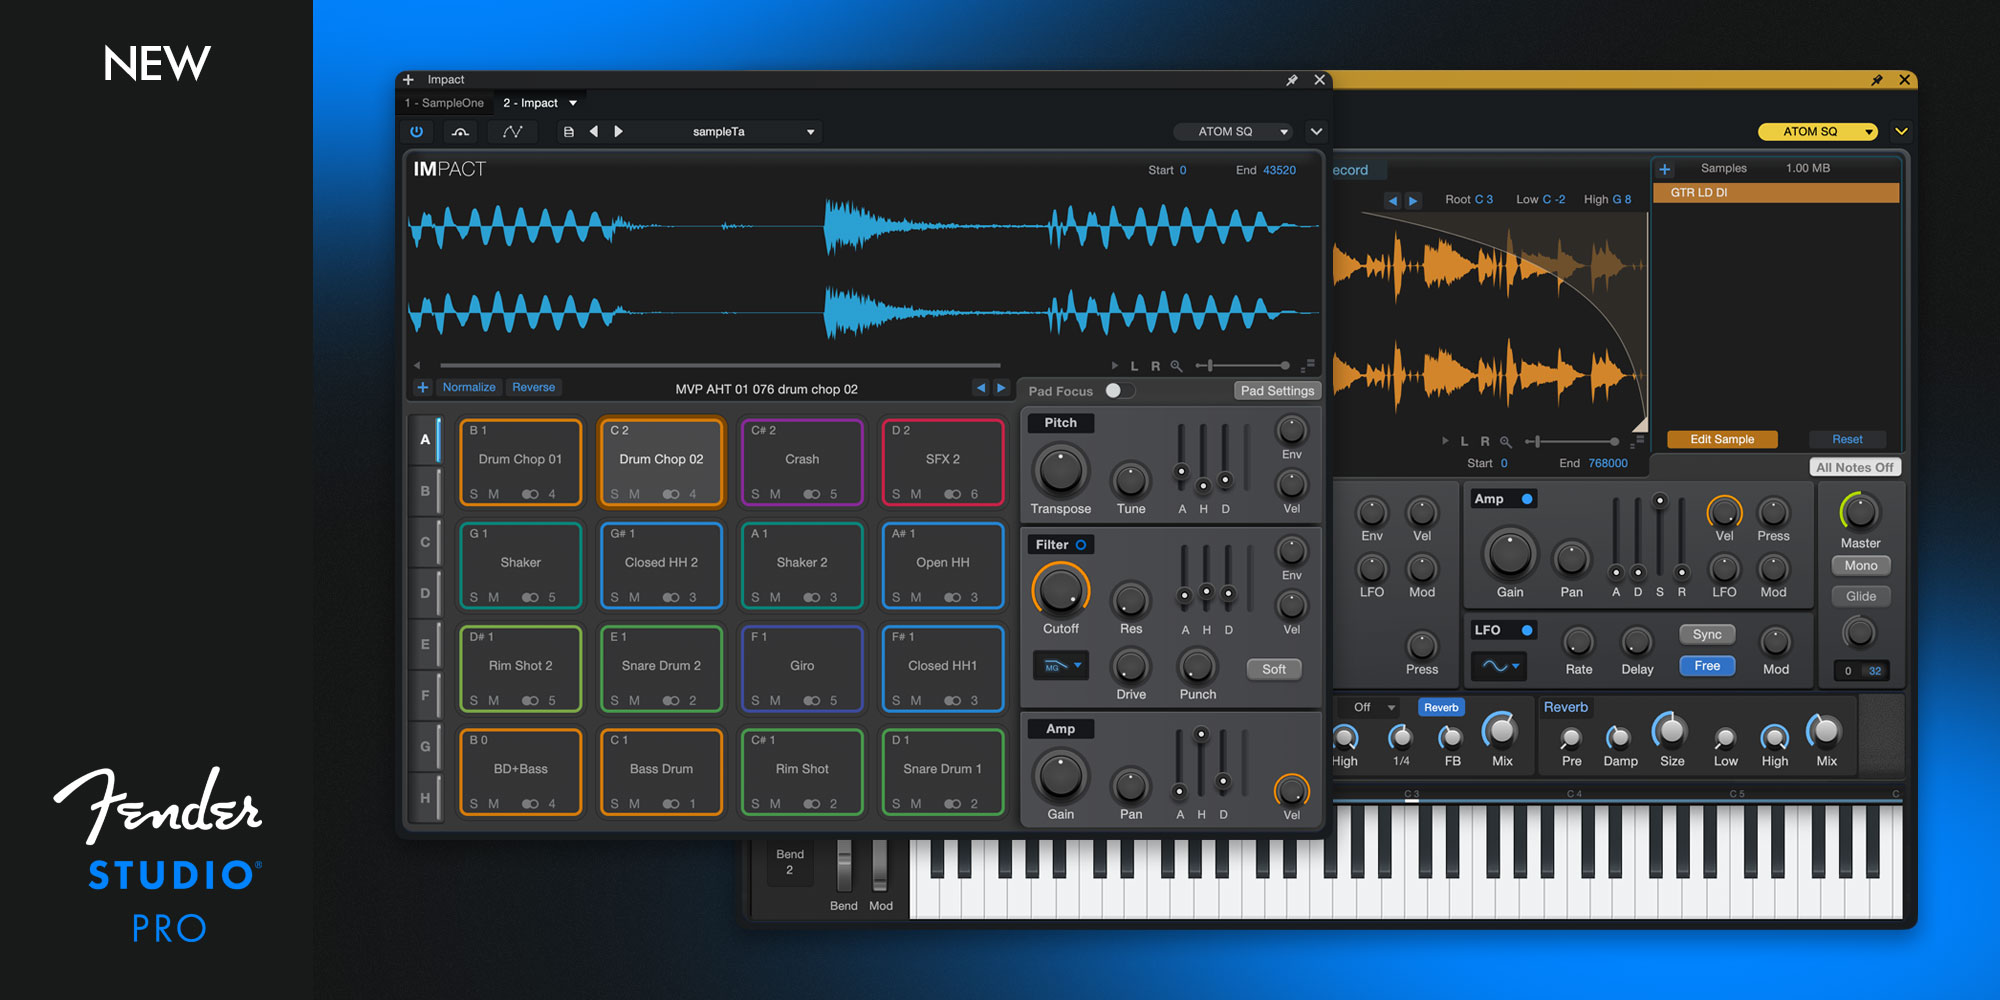
Task: Expand the Impact ATOM SQ controller dropdown
Action: click(x=1284, y=132)
